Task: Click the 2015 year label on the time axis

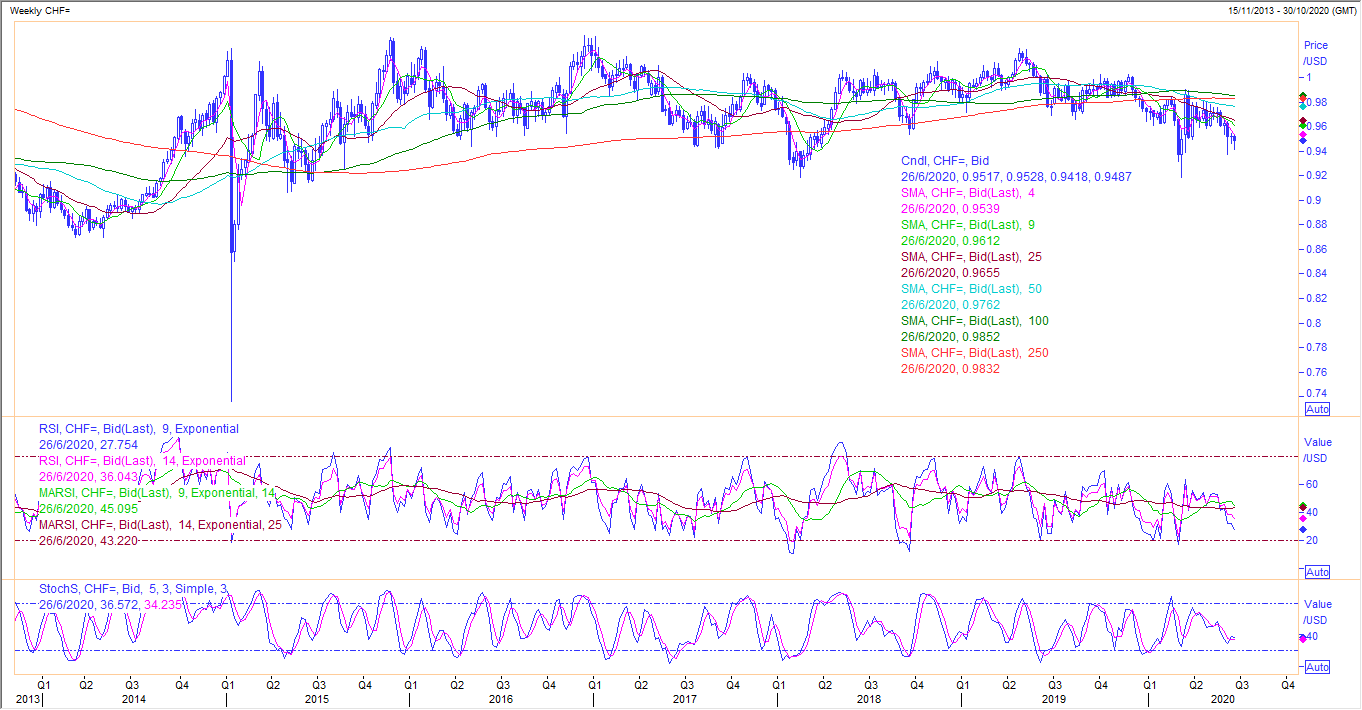Action: coord(318,701)
